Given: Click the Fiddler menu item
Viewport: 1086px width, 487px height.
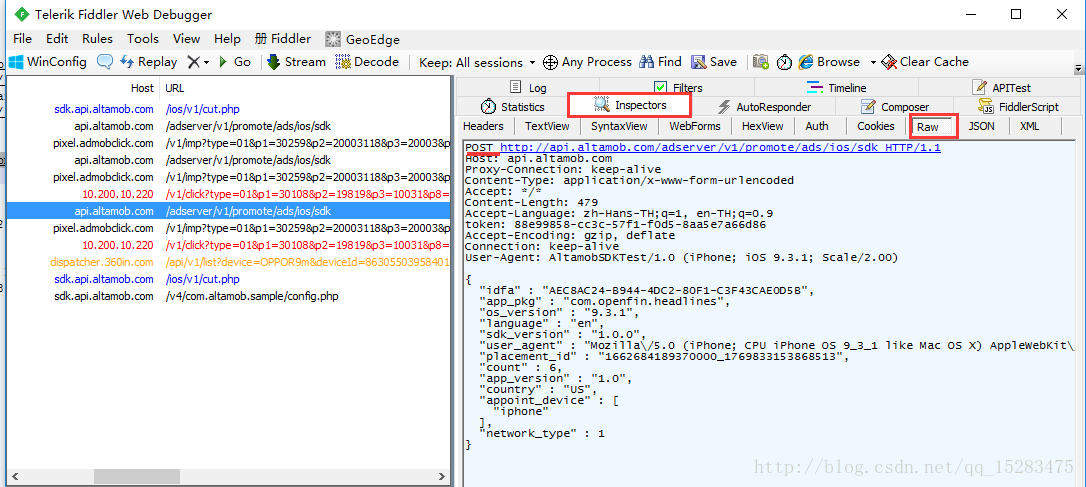Looking at the screenshot, I should (283, 39).
